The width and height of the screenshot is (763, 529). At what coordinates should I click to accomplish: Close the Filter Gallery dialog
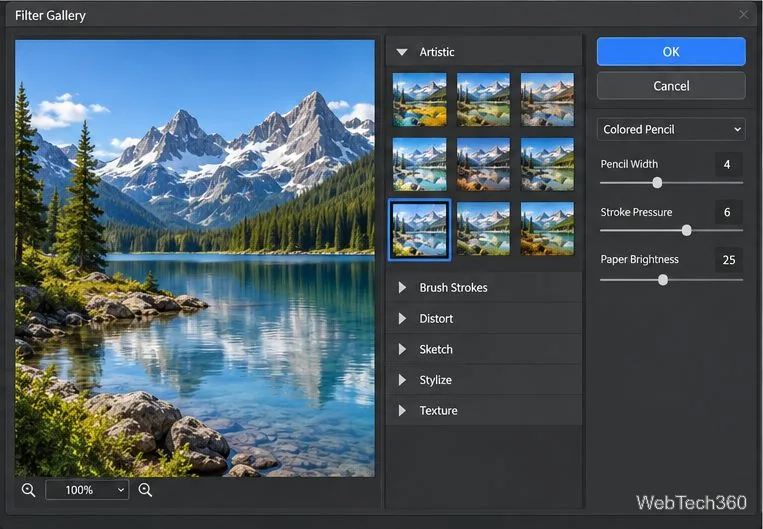point(744,15)
